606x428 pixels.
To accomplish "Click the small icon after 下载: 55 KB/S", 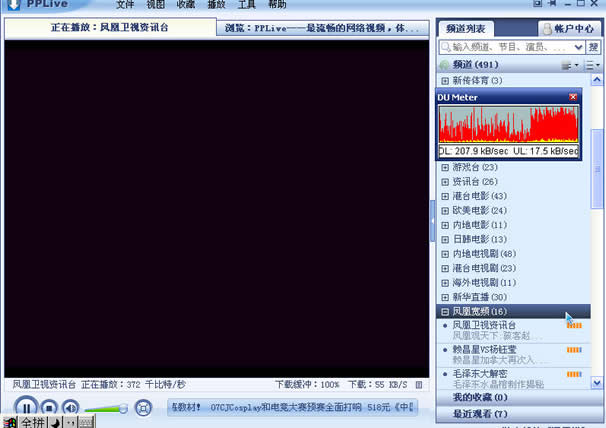I will [x=419, y=385].
